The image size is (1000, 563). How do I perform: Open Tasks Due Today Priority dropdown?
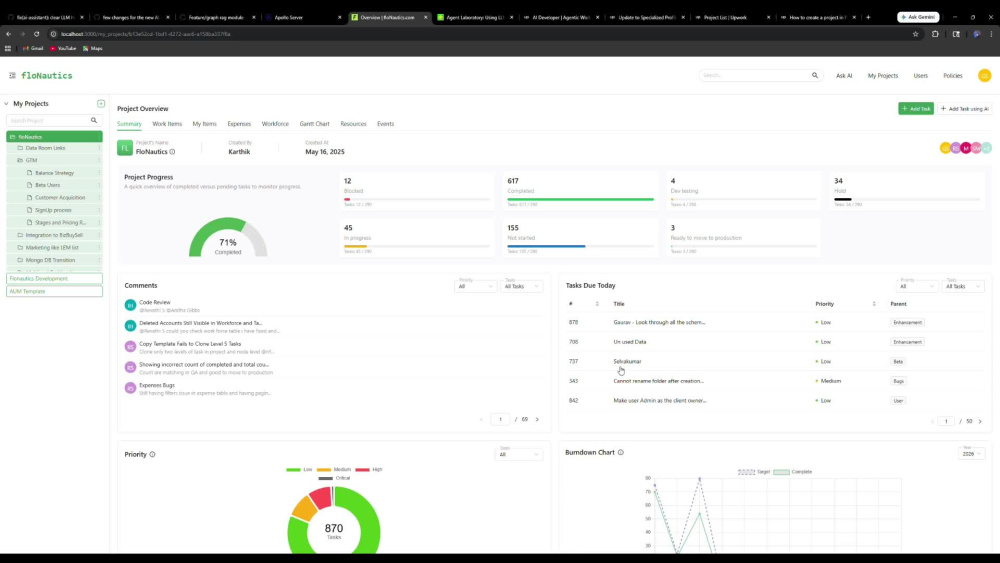916,286
